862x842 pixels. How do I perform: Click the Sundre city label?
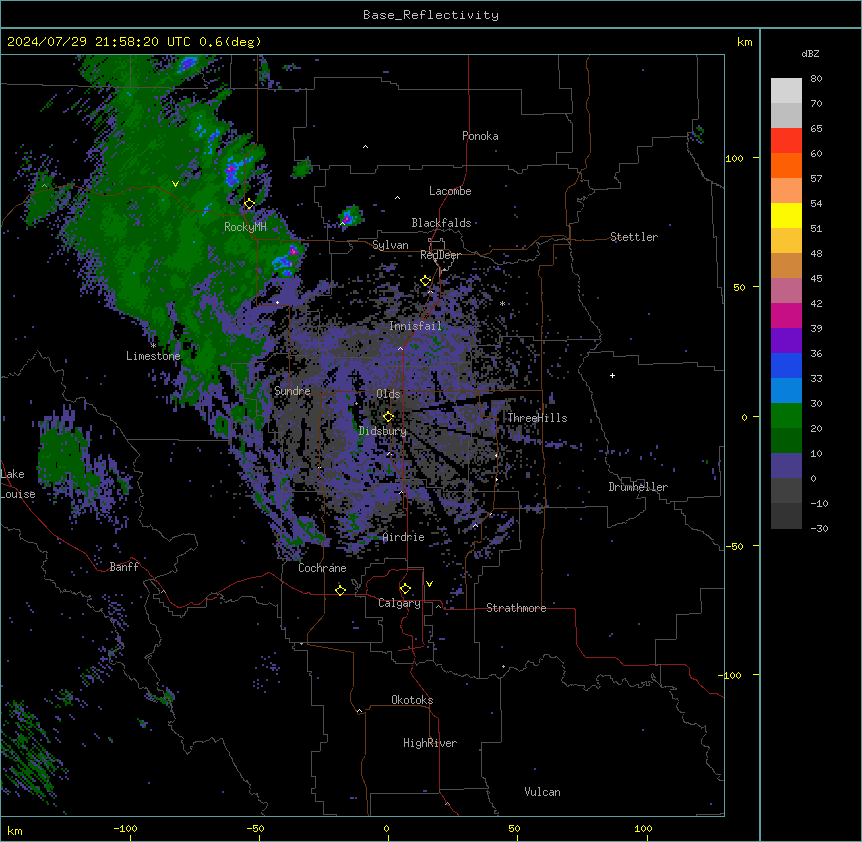(x=292, y=391)
